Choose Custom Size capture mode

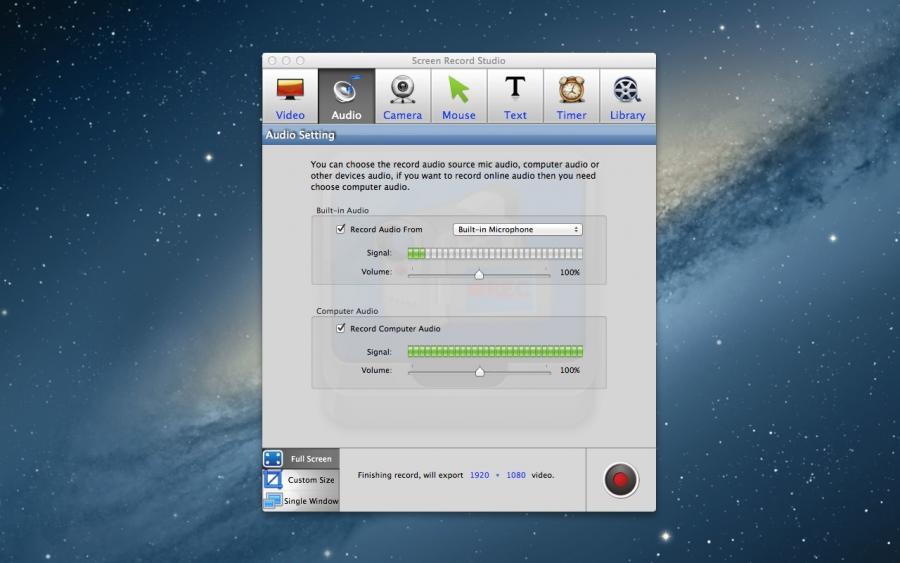point(301,480)
